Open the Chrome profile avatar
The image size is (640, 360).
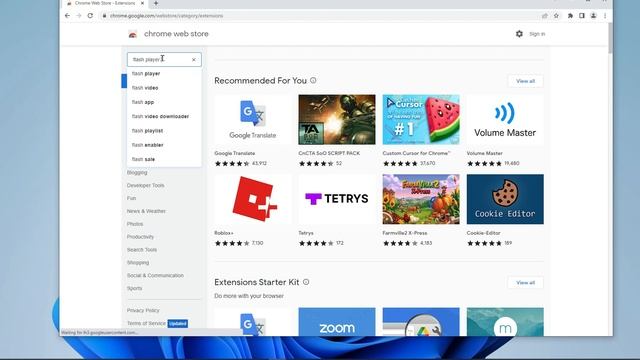pyautogui.click(x=593, y=16)
